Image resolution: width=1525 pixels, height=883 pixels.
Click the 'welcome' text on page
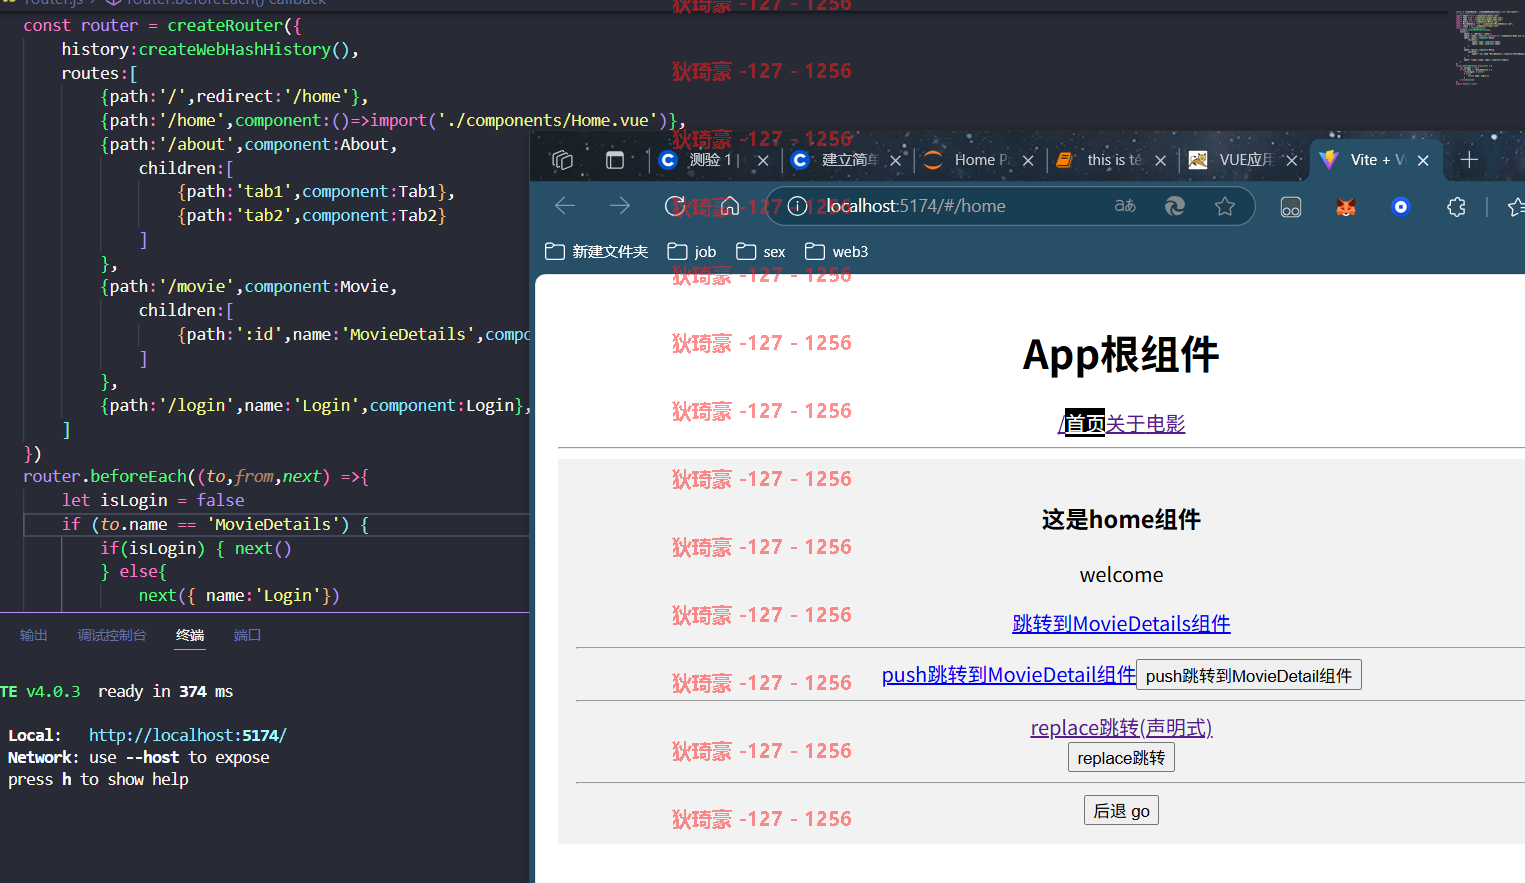(1121, 575)
